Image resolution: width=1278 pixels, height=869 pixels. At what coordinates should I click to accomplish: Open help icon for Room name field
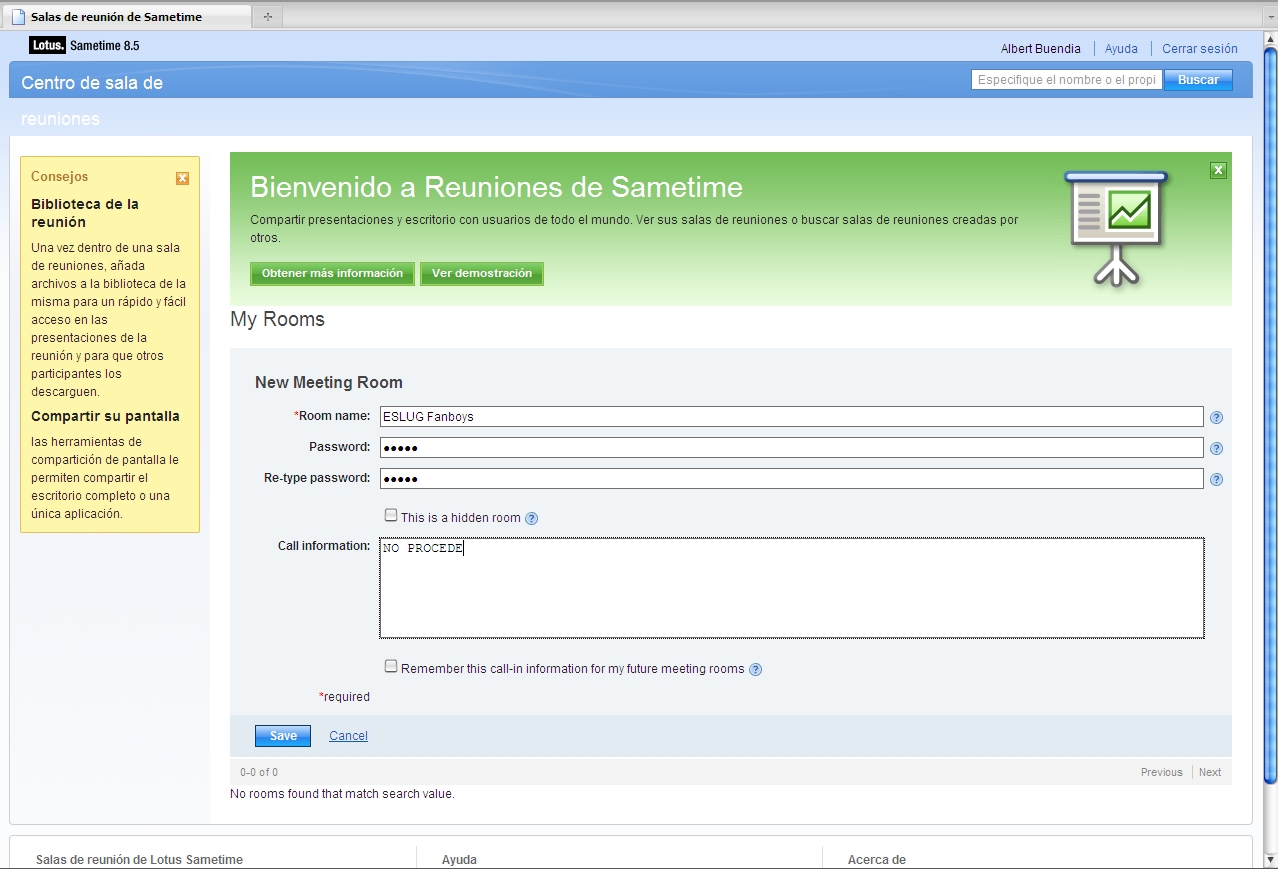click(1216, 418)
